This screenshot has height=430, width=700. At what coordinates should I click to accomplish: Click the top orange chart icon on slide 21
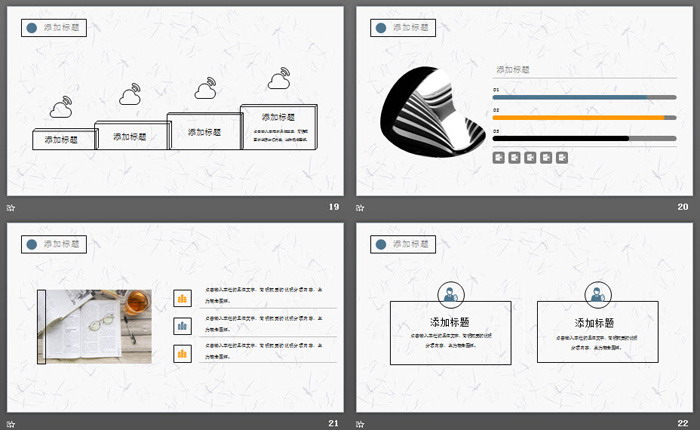point(182,298)
